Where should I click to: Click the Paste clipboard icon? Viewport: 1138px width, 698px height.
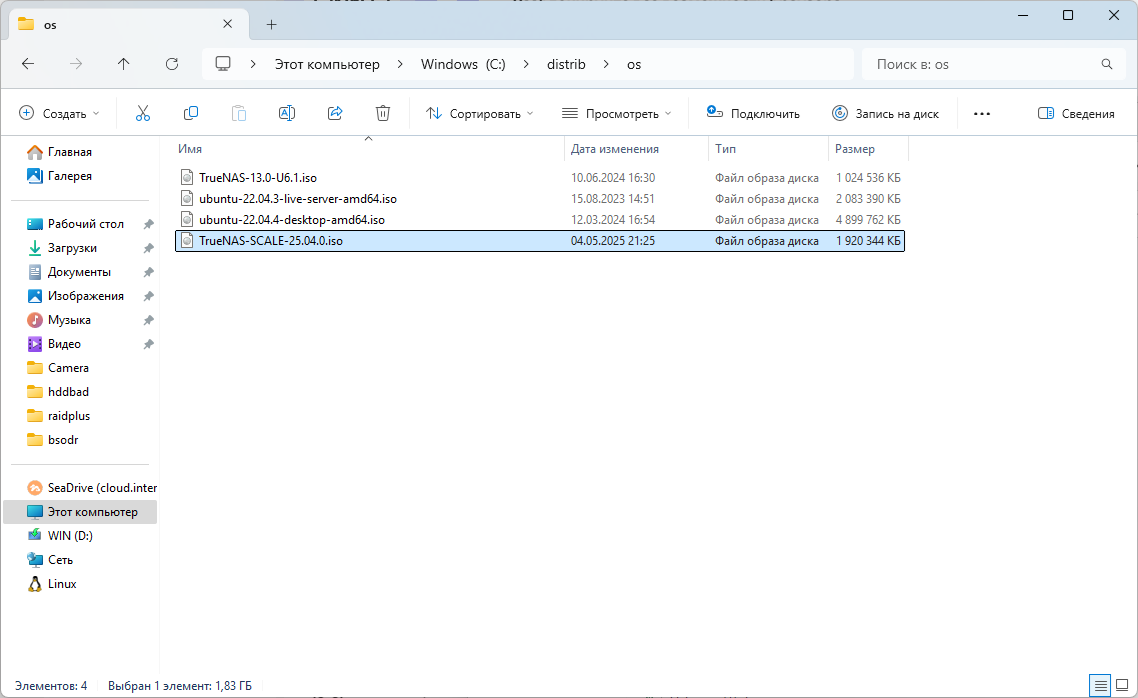pos(239,113)
